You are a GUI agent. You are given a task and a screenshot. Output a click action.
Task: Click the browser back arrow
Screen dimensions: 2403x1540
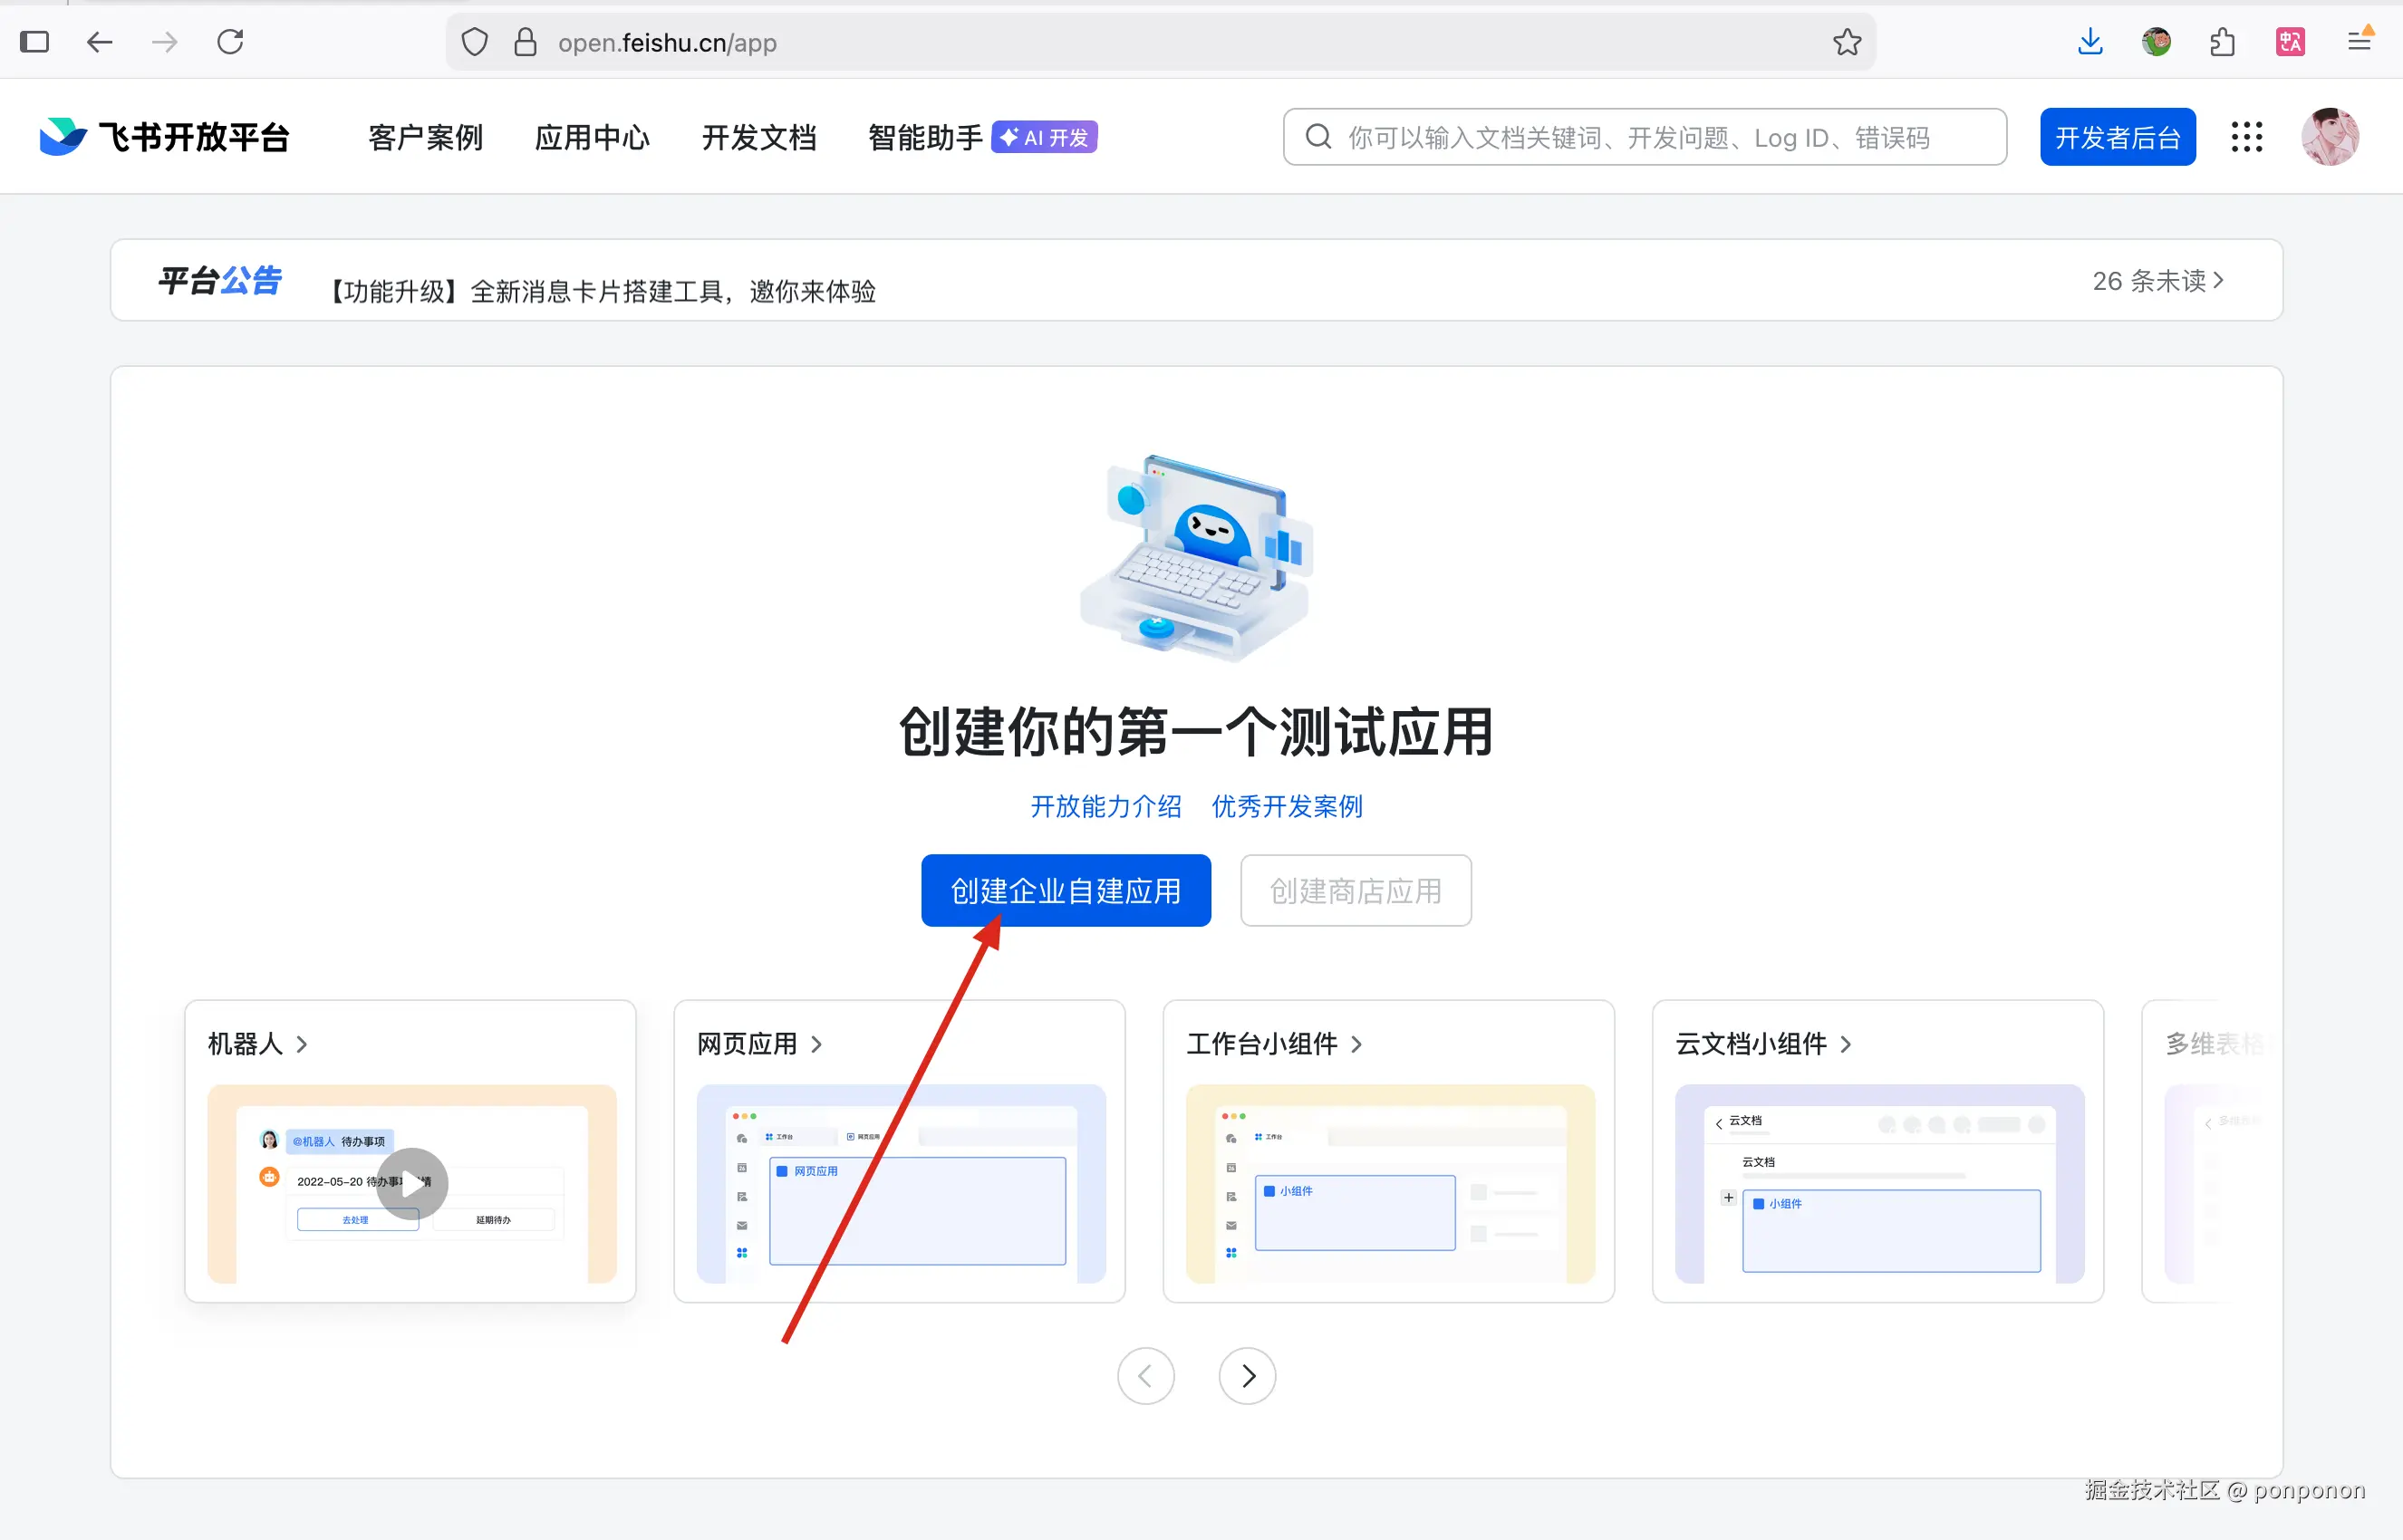click(99, 42)
